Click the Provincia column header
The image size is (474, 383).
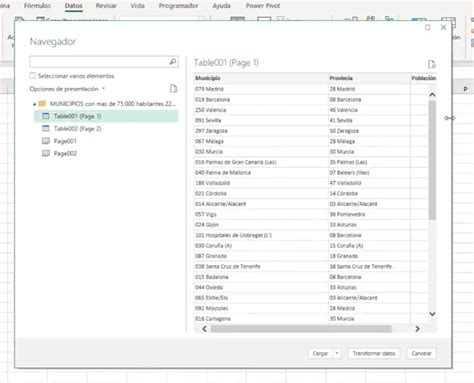pos(369,78)
